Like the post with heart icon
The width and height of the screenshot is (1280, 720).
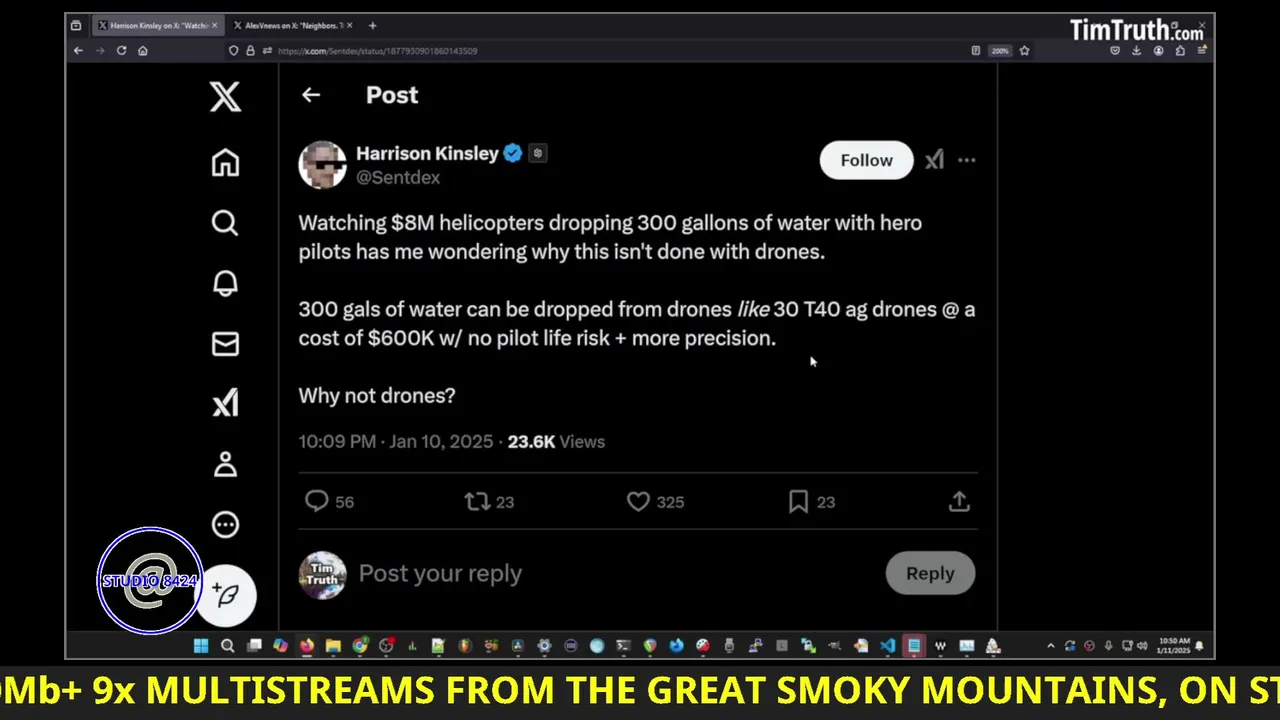[x=638, y=501]
